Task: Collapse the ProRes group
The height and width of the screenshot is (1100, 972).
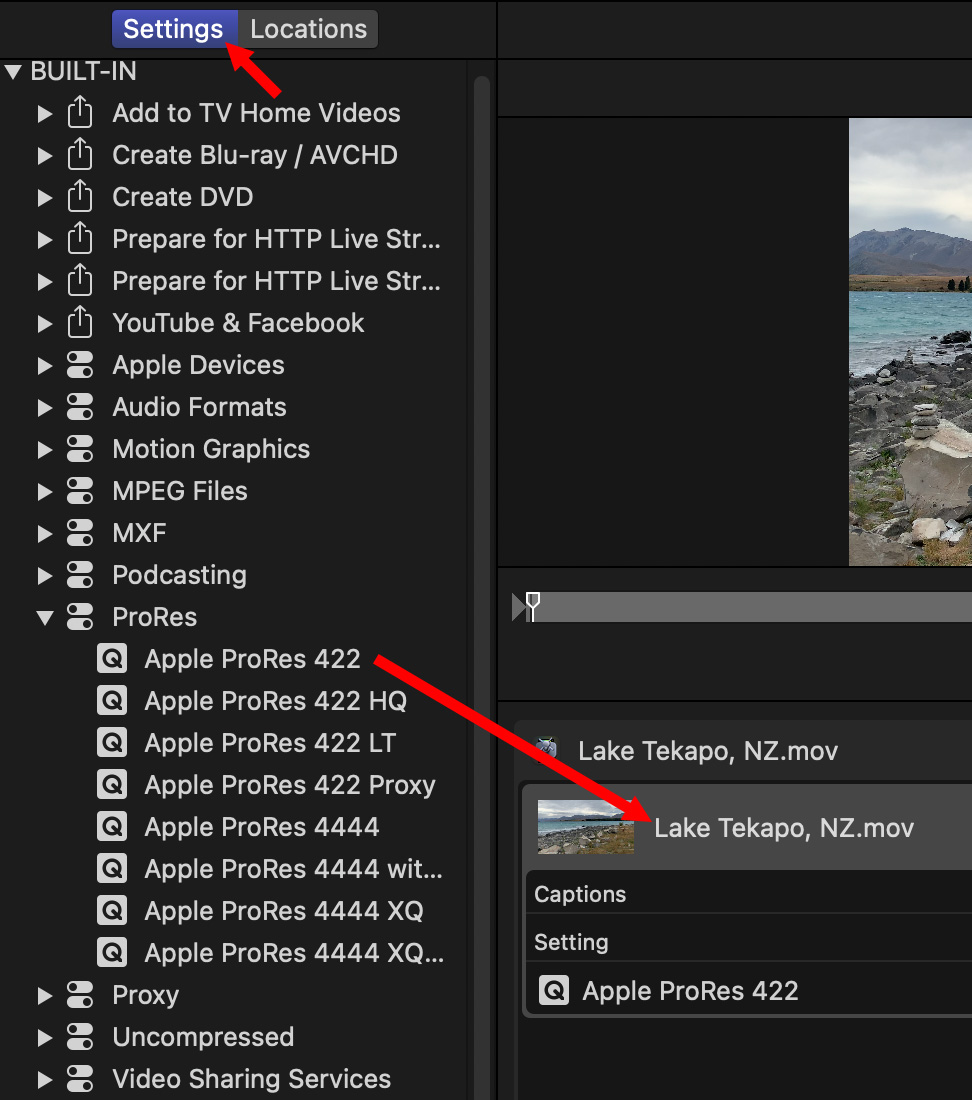Action: click(44, 617)
